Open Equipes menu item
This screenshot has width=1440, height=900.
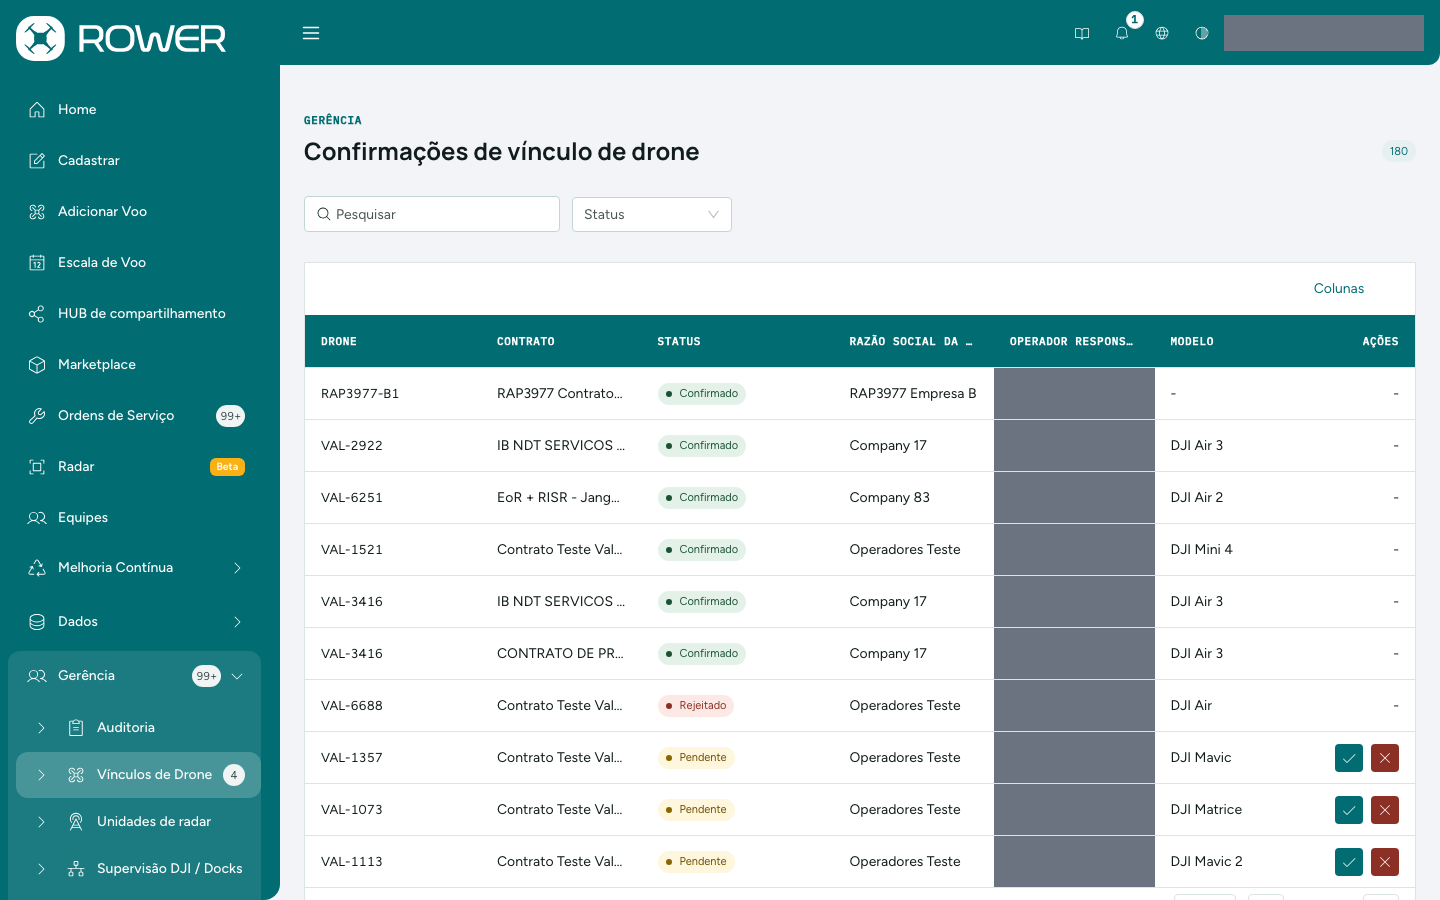coord(136,517)
